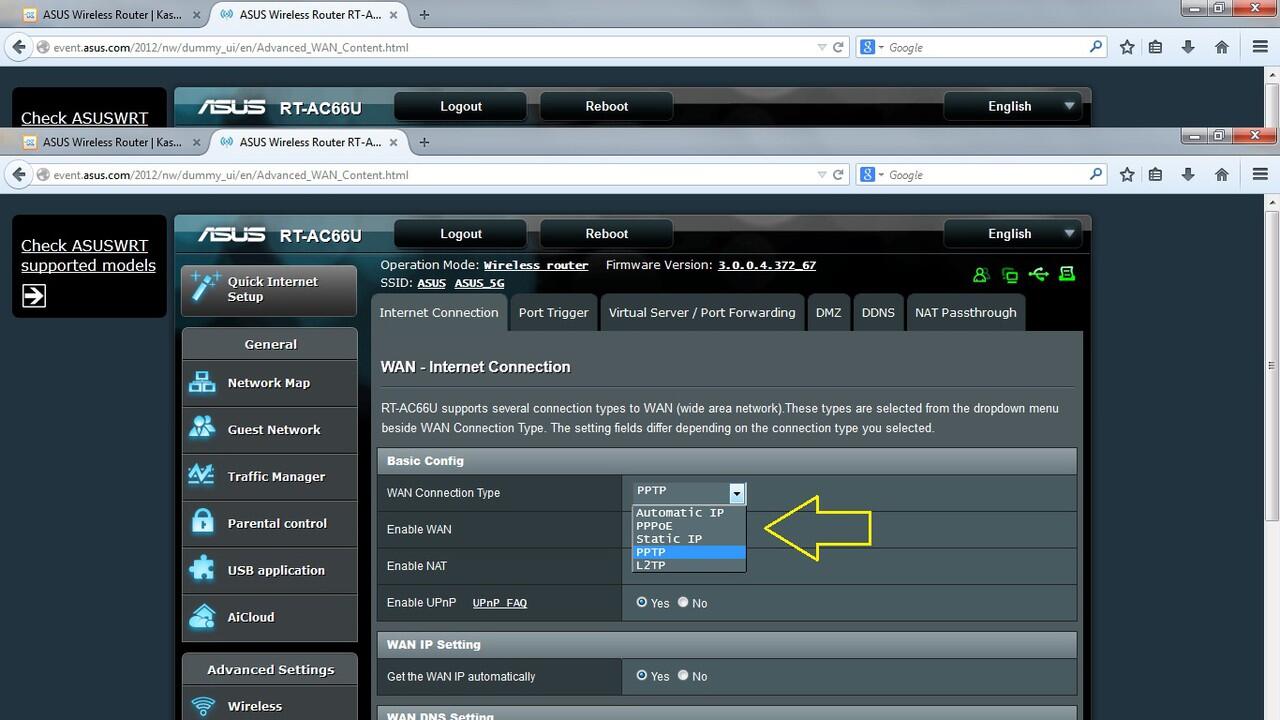Viewport: 1280px width, 720px height.
Task: Click the ASUS_5G SSID link
Action: 479,284
